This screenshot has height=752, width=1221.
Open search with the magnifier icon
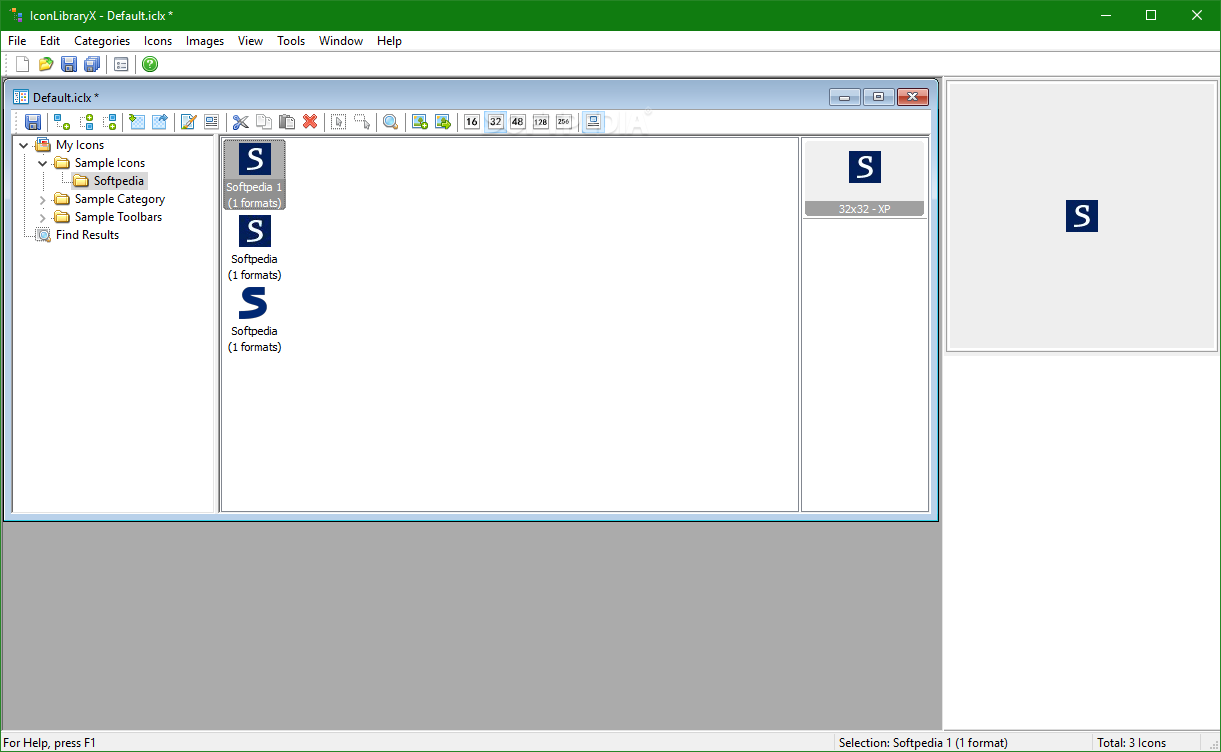coord(391,122)
